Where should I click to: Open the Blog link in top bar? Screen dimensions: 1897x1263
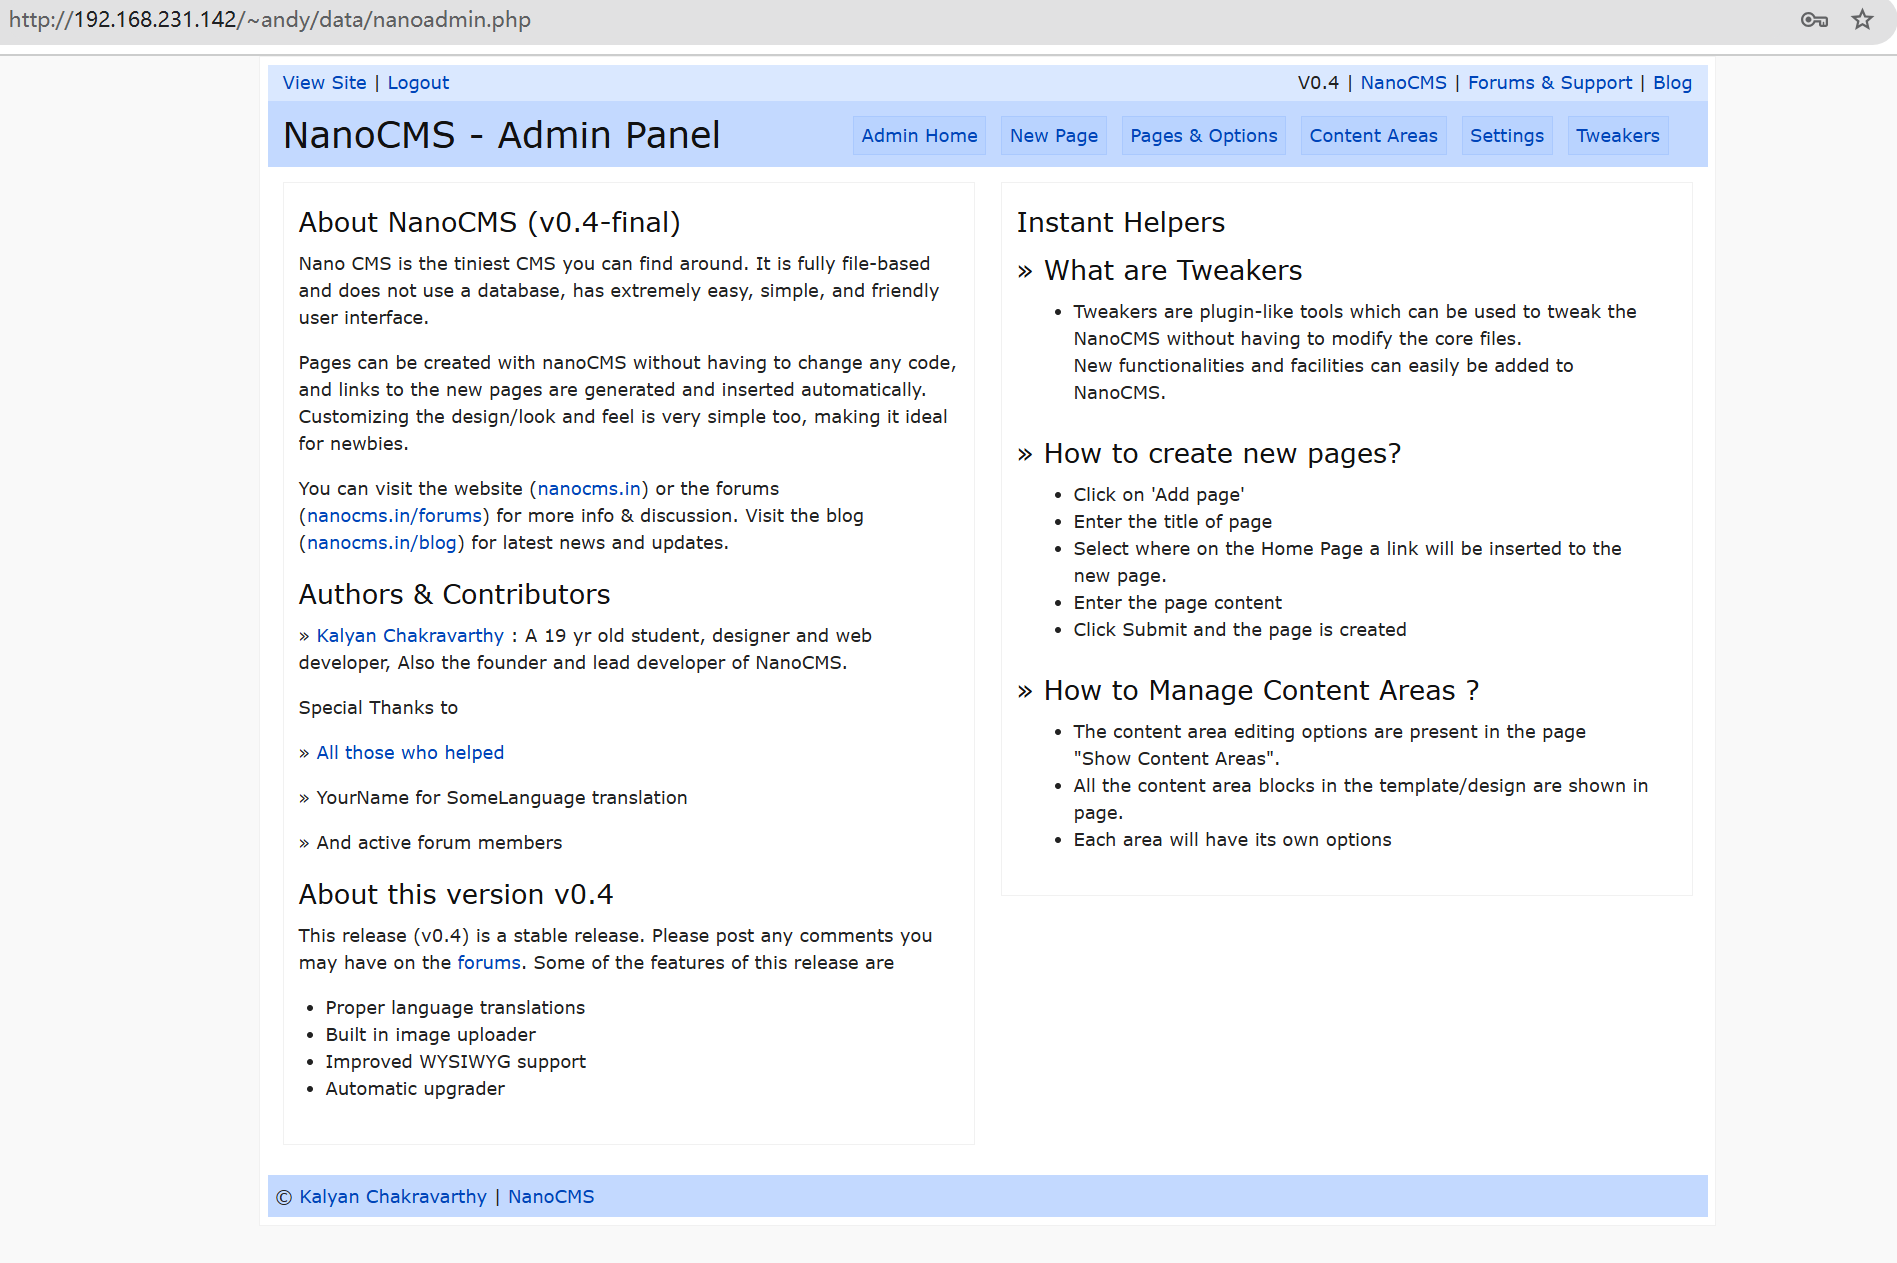click(1672, 83)
